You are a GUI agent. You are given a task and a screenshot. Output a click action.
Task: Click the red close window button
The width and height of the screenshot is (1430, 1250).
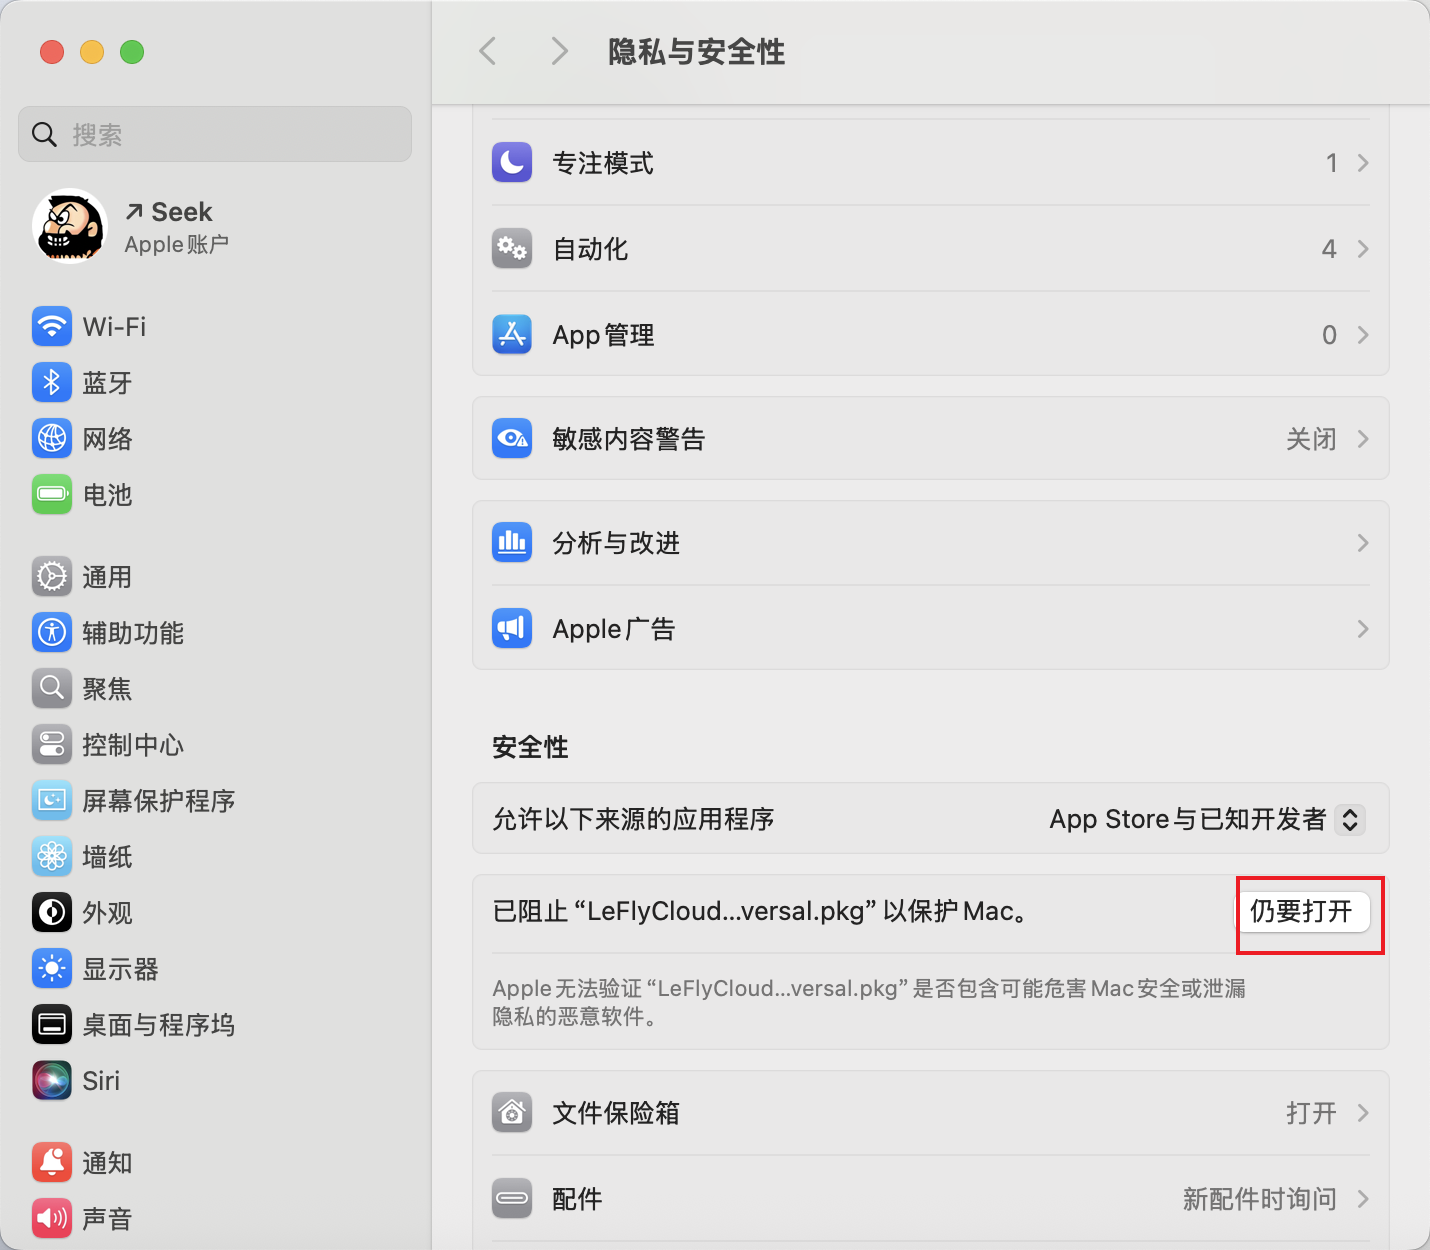pyautogui.click(x=52, y=51)
